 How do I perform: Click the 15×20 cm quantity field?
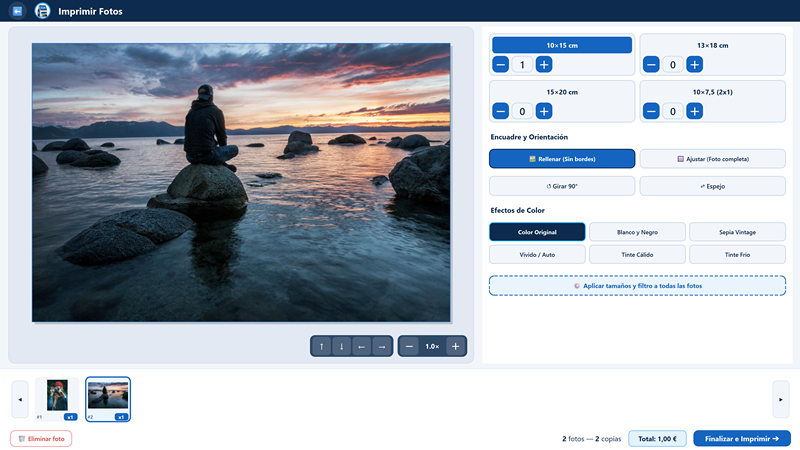(522, 111)
